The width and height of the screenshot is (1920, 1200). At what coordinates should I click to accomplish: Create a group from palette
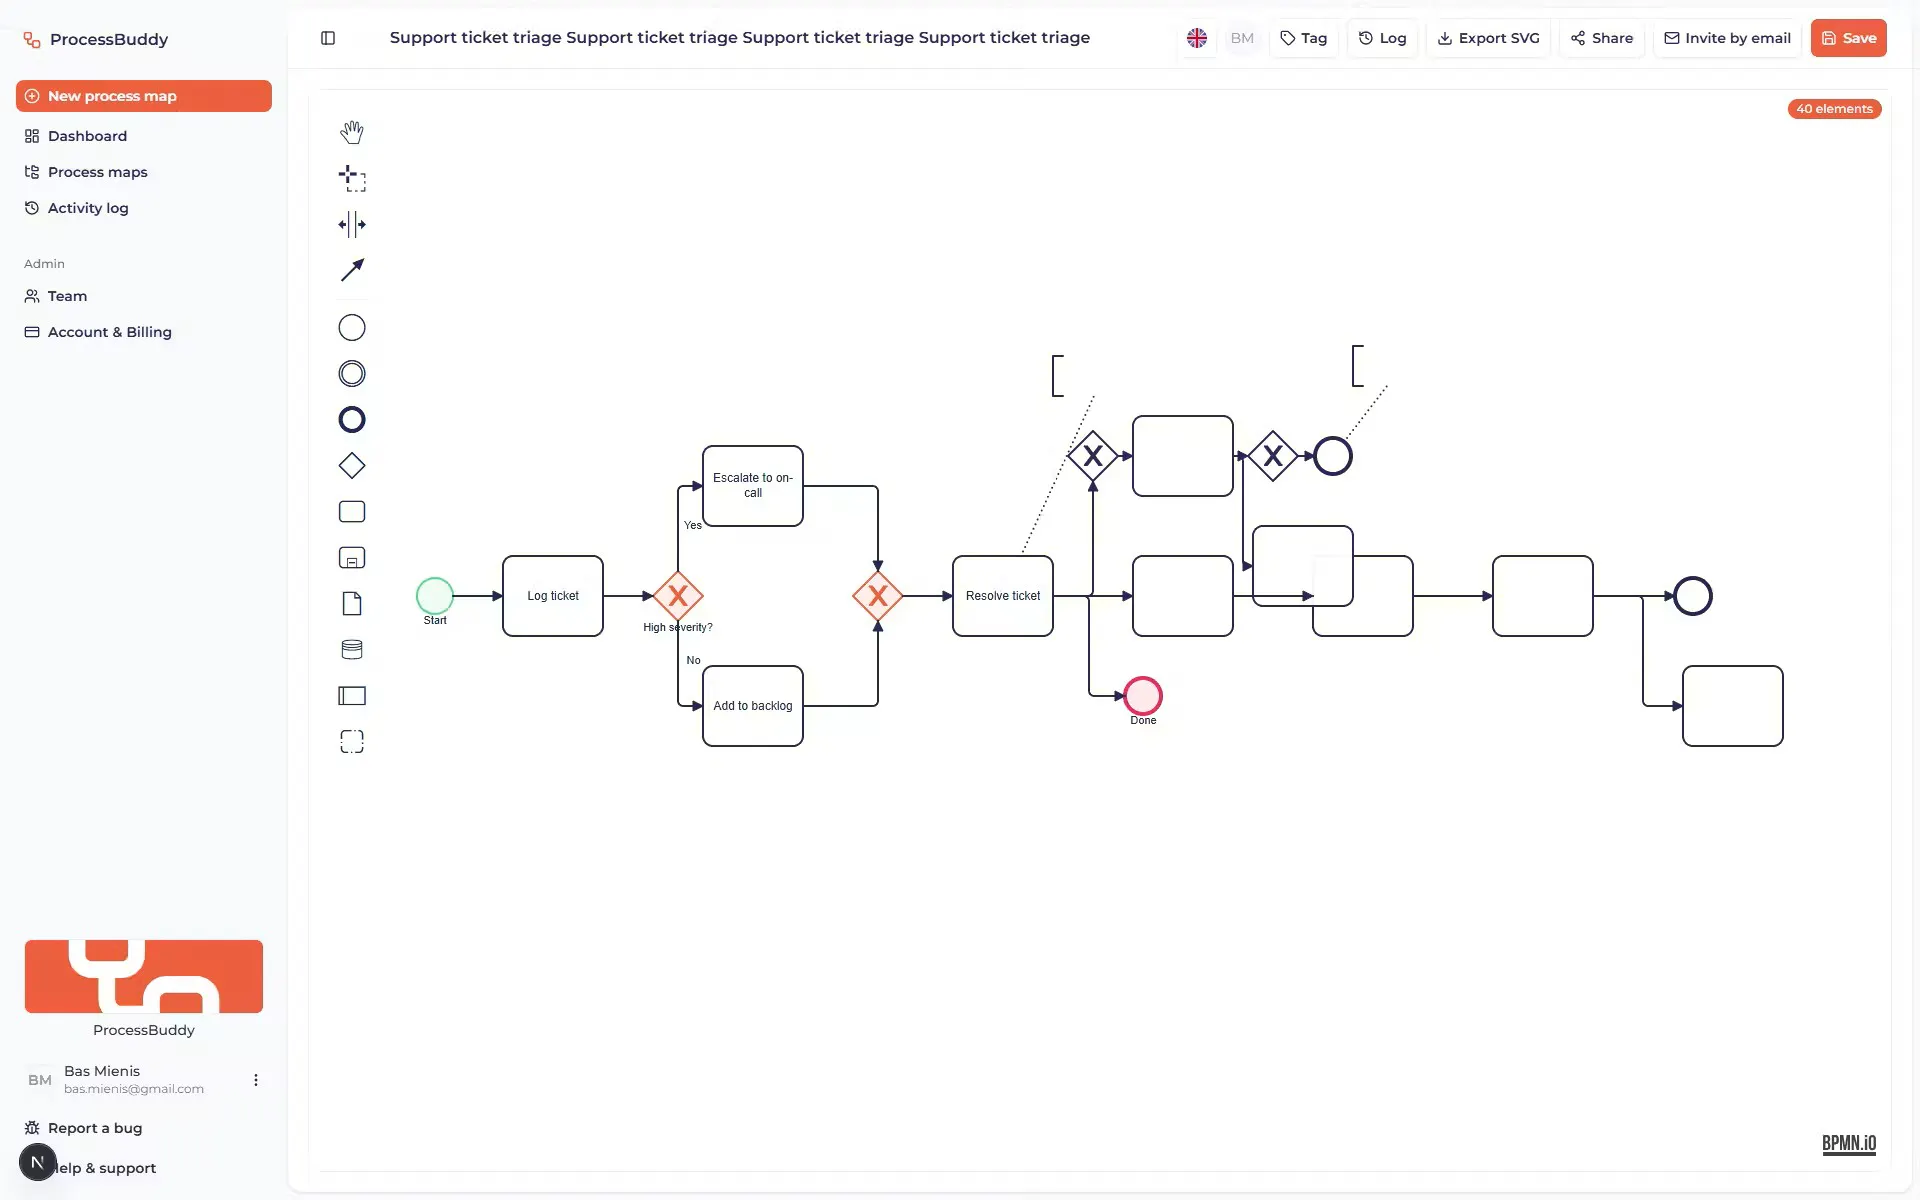click(352, 742)
